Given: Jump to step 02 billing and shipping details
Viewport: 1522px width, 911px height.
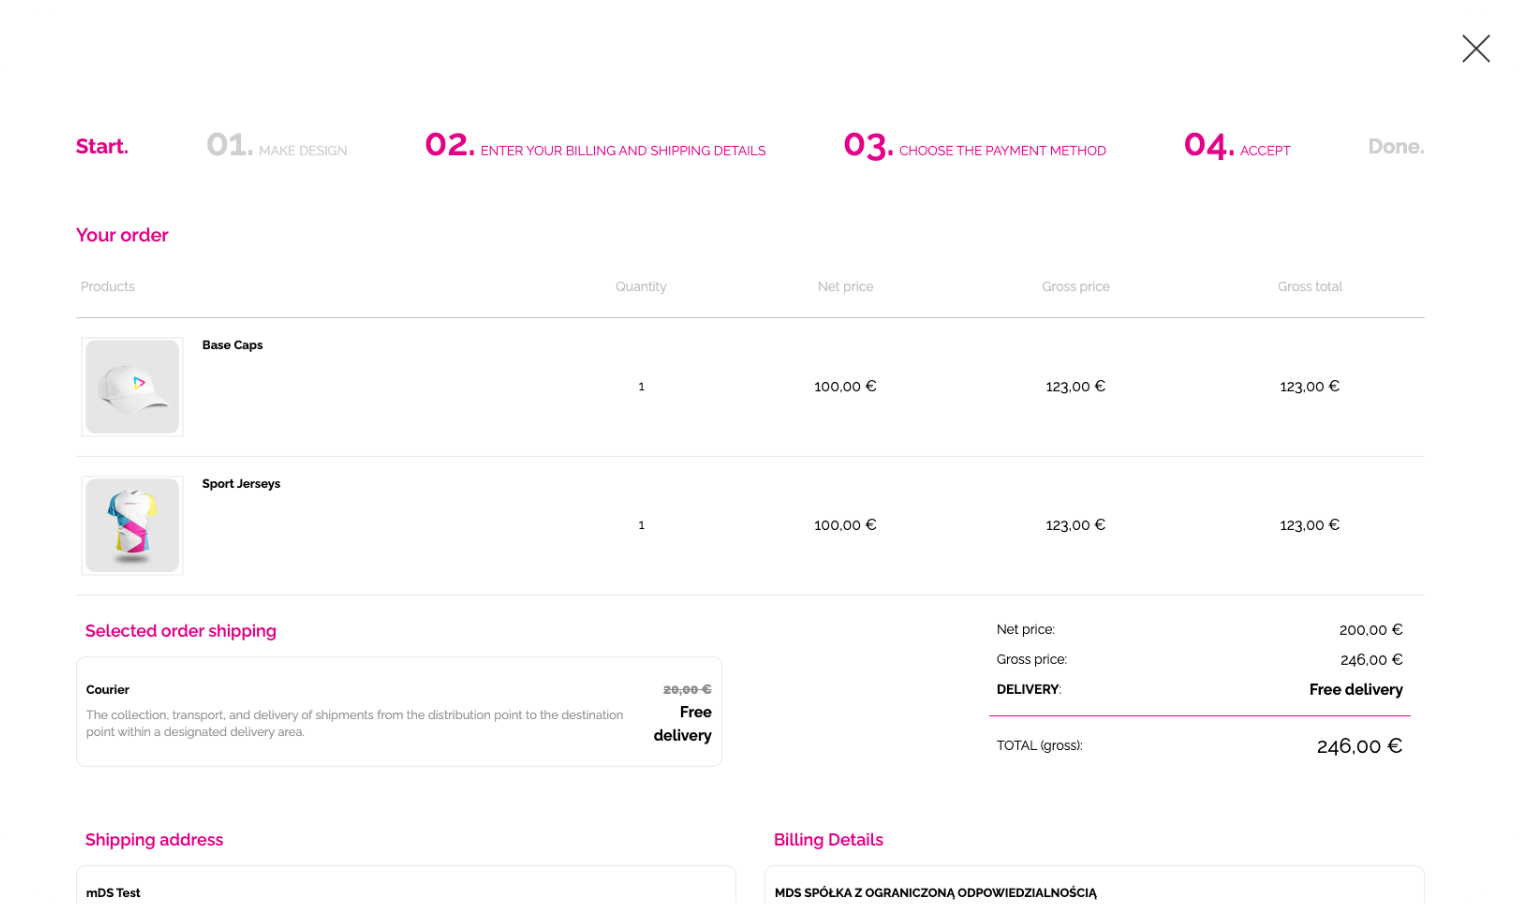Looking at the screenshot, I should tap(595, 147).
